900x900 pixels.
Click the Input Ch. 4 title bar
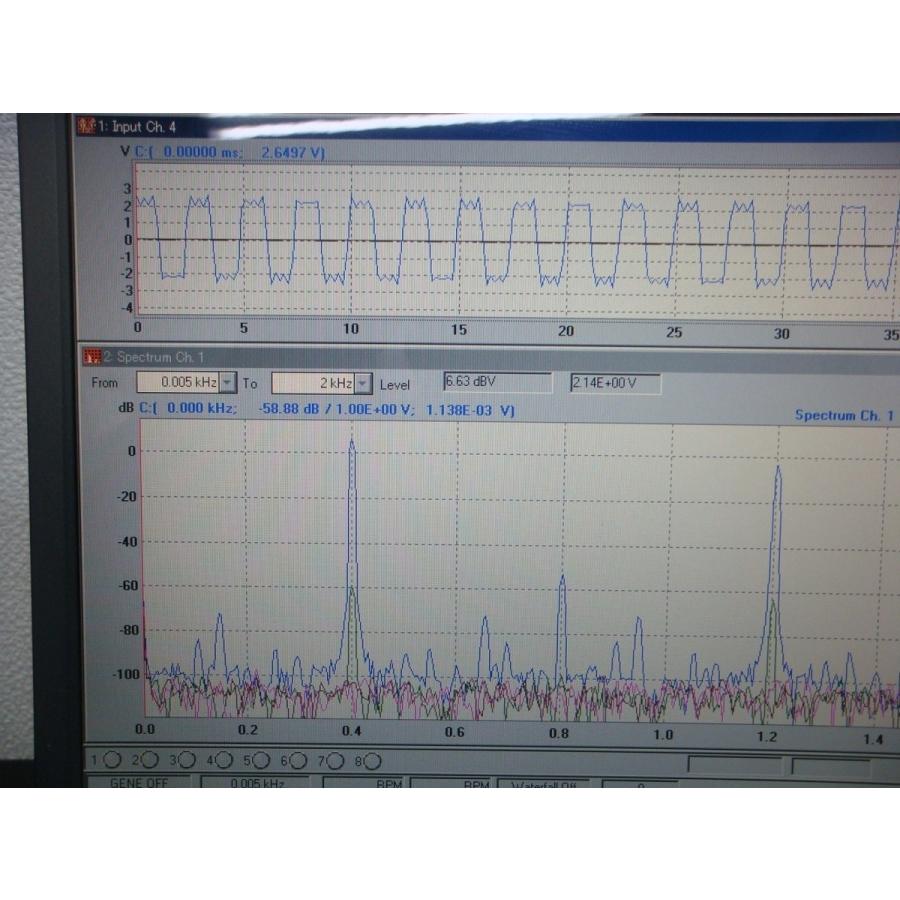pyautogui.click(x=400, y=127)
